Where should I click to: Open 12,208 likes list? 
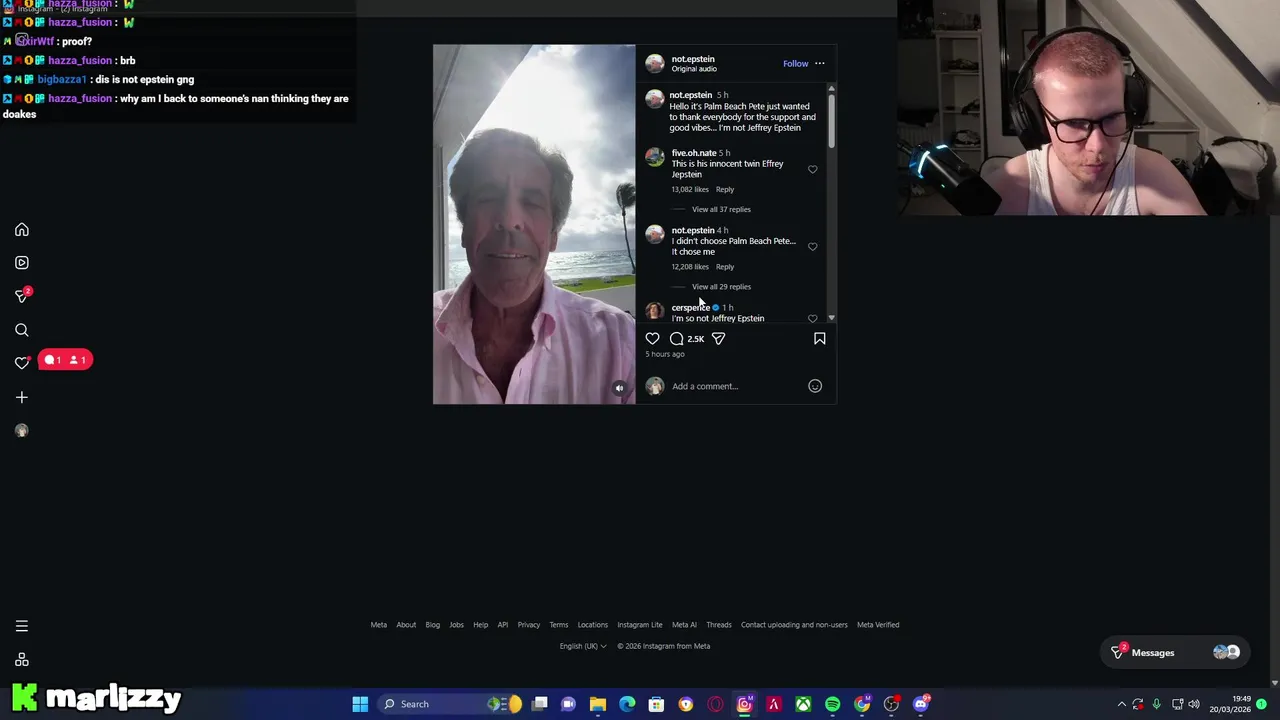coord(690,267)
